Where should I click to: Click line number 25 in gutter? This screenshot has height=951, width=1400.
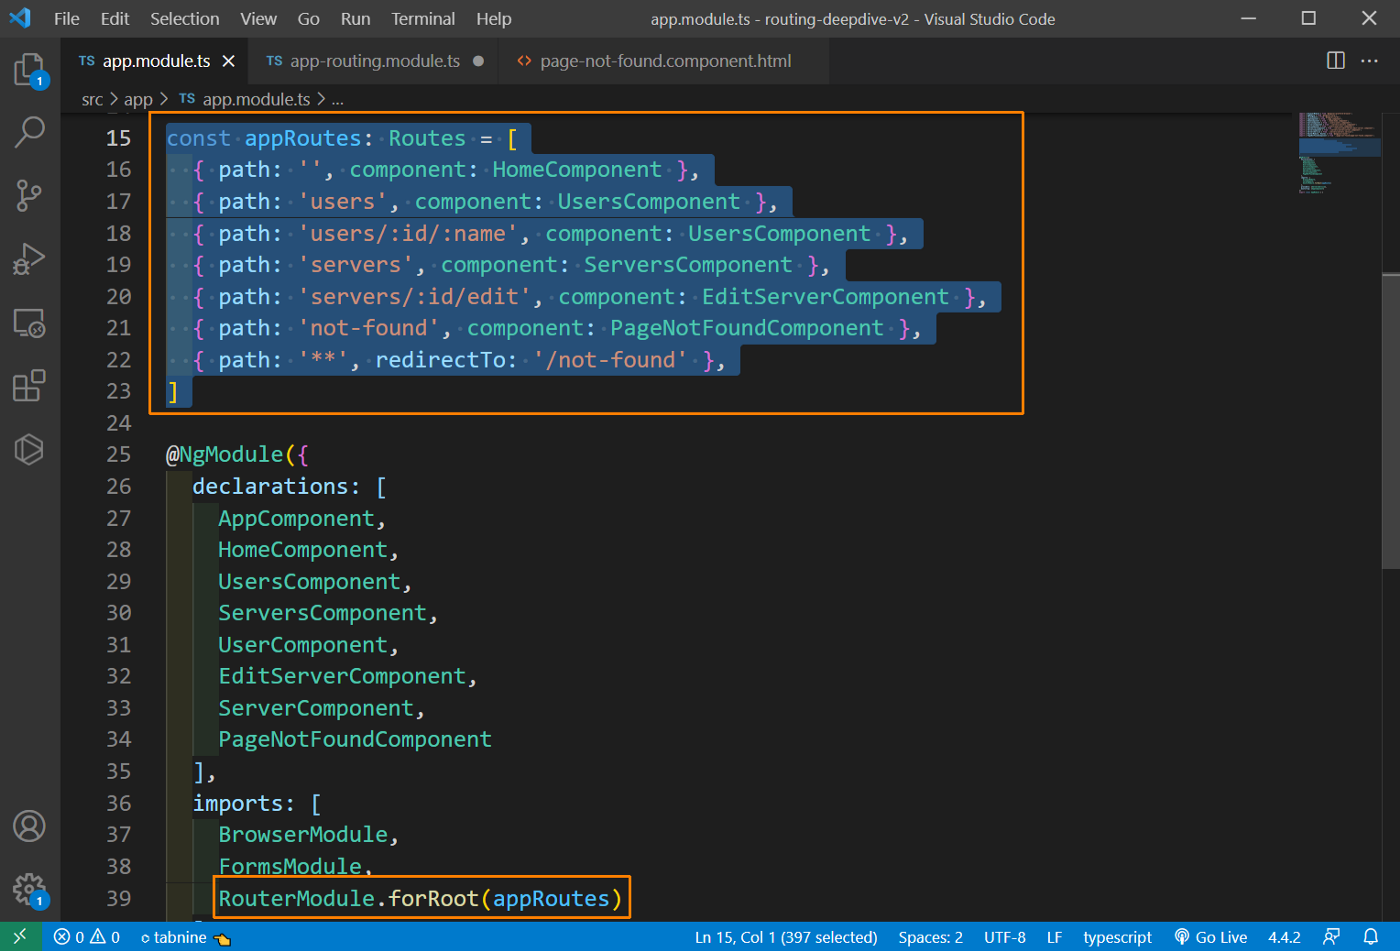118,454
